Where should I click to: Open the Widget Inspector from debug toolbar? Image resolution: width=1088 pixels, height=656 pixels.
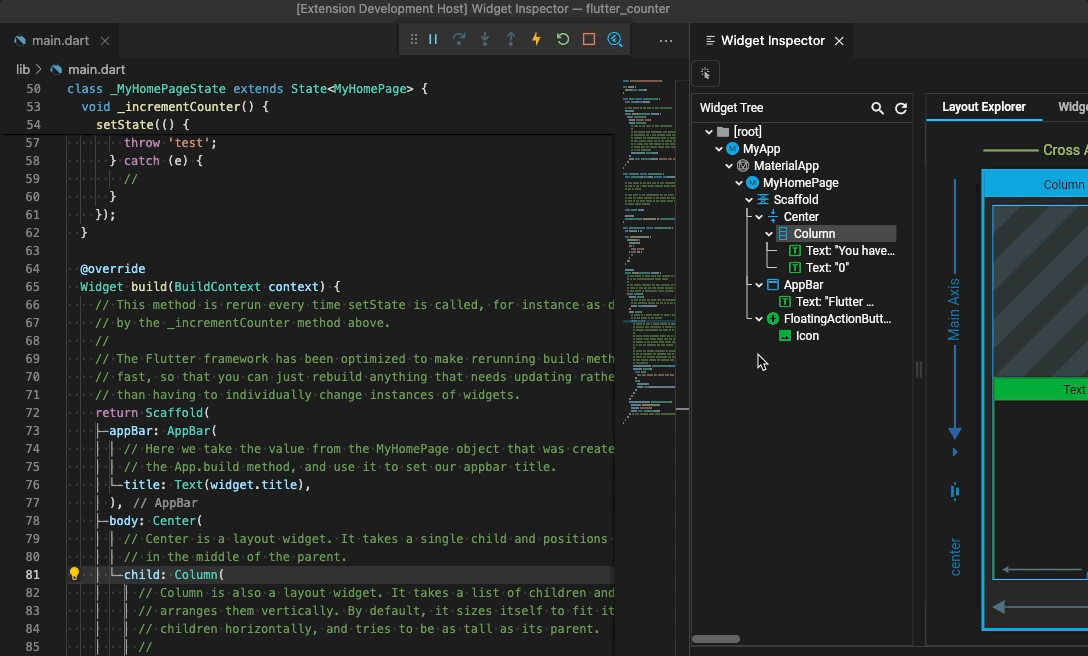coord(615,40)
